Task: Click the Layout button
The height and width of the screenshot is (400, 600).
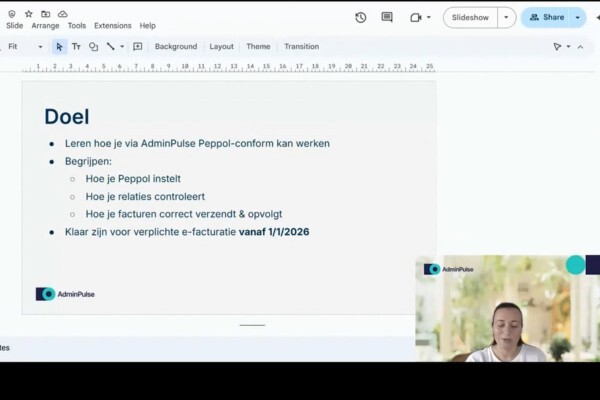Action: pos(222,47)
